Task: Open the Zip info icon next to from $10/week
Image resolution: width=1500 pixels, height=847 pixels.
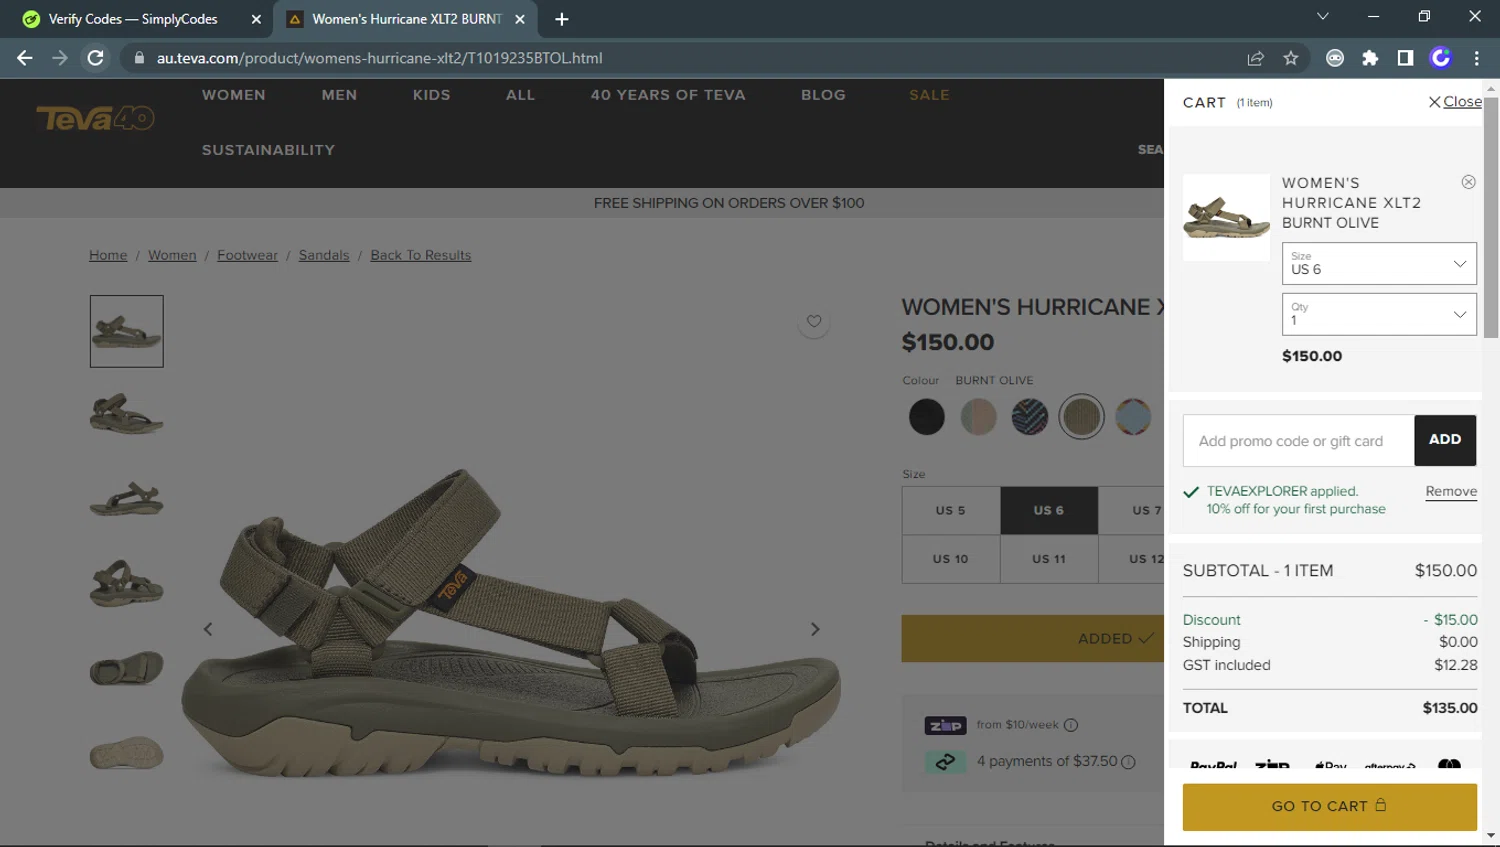Action: tap(1071, 725)
